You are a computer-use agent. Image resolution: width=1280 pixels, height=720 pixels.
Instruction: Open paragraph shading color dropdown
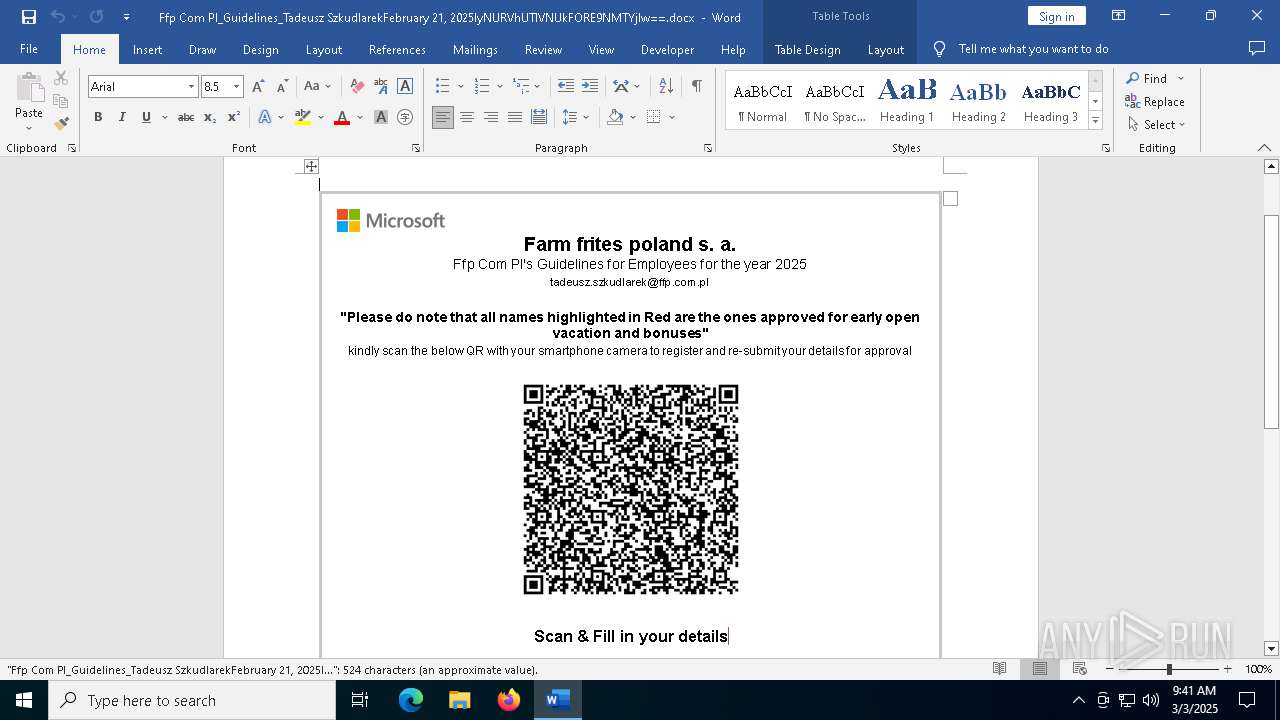[x=633, y=117]
